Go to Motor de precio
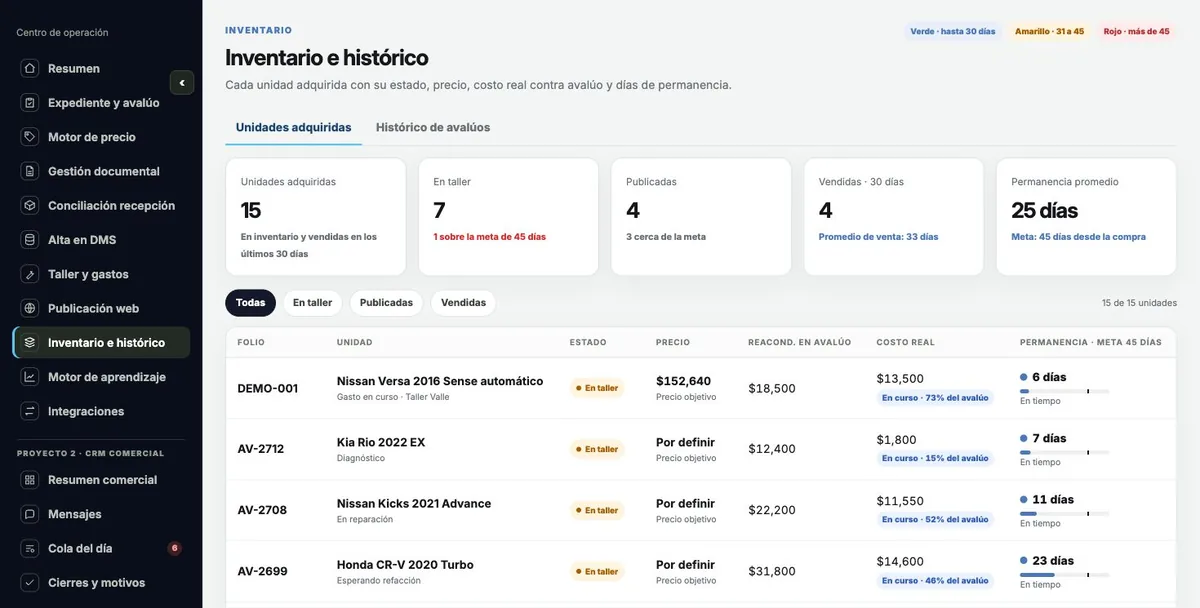Image resolution: width=1200 pixels, height=608 pixels. click(101, 137)
